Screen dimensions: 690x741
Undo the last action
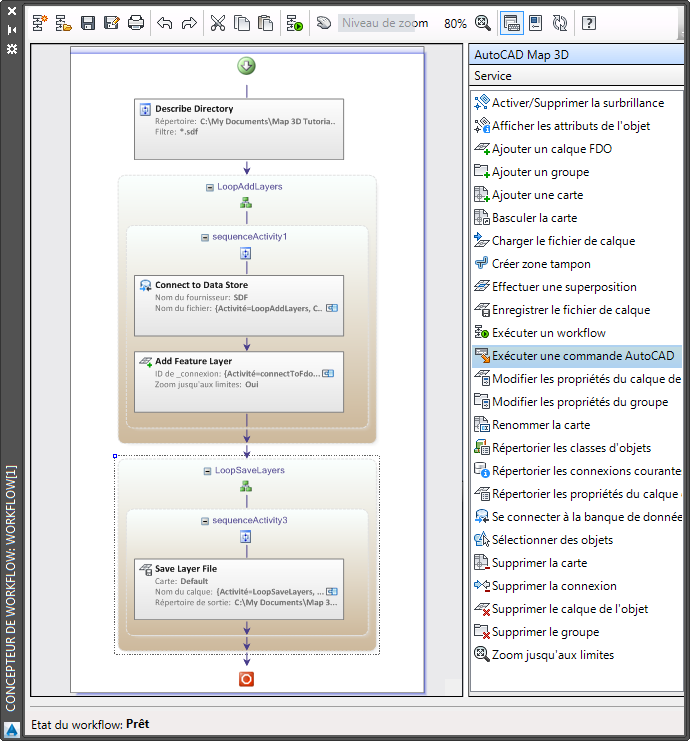164,23
